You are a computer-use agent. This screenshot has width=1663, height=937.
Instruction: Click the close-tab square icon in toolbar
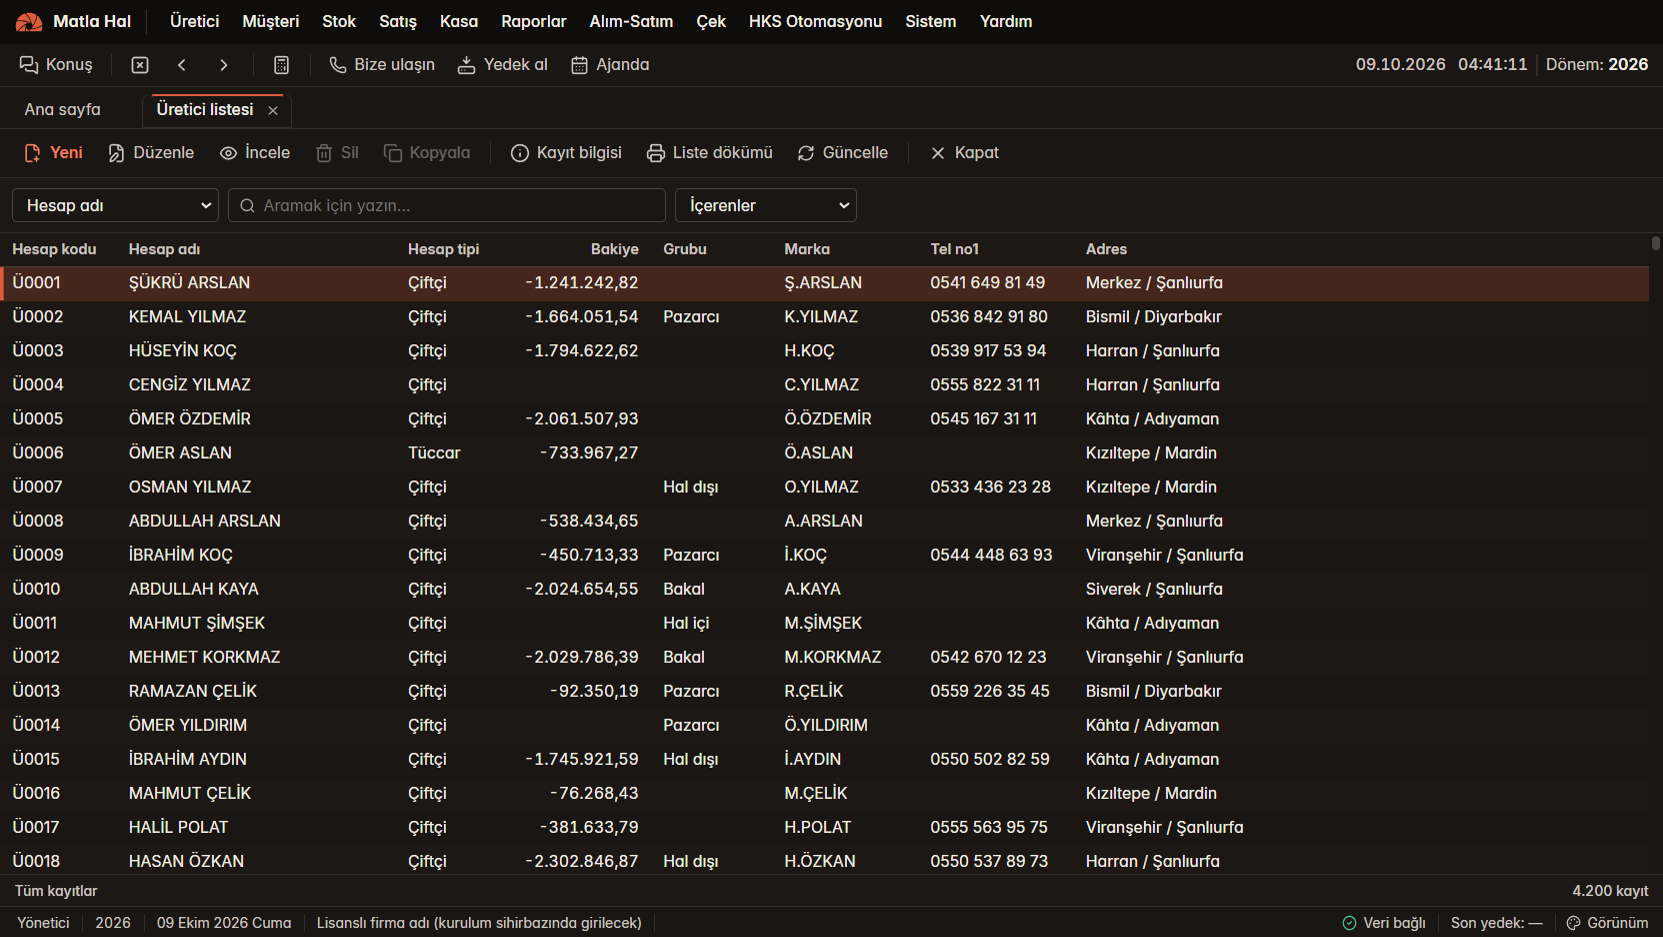point(140,65)
